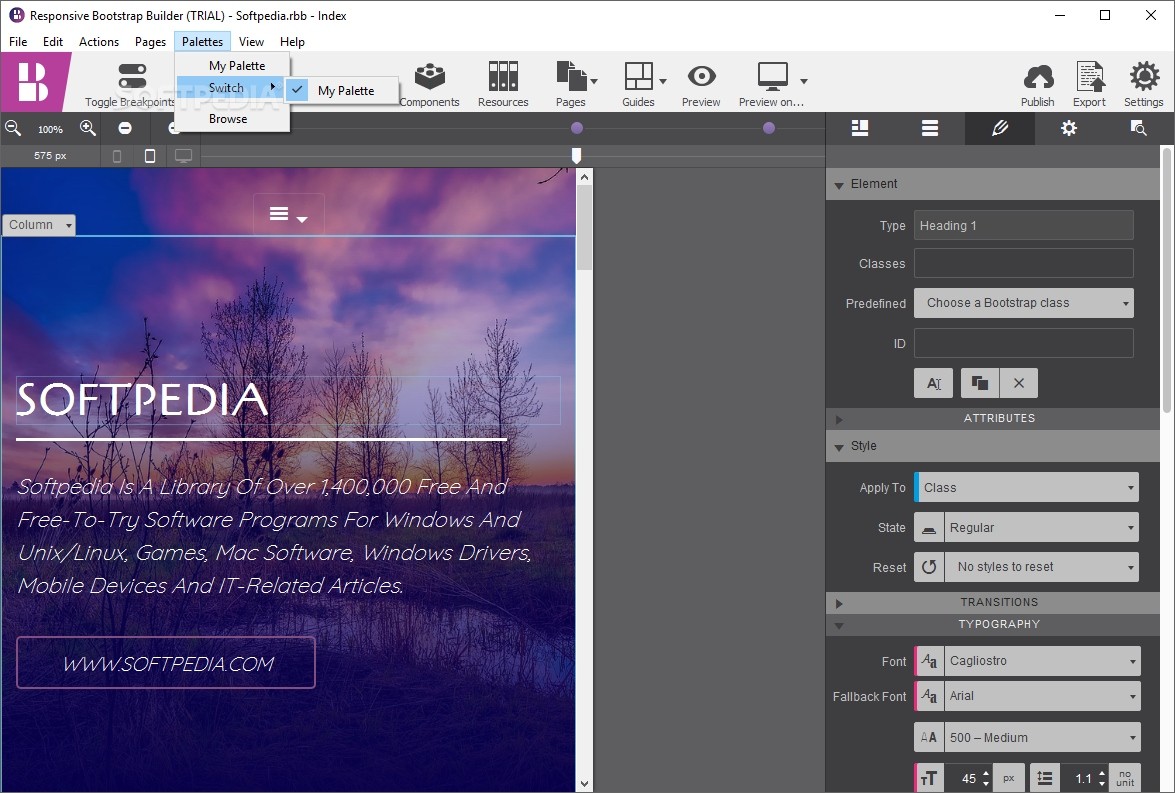Screen dimensions: 1175x793
Task: Click the minus circle breakpoint icon
Action: coord(125,128)
